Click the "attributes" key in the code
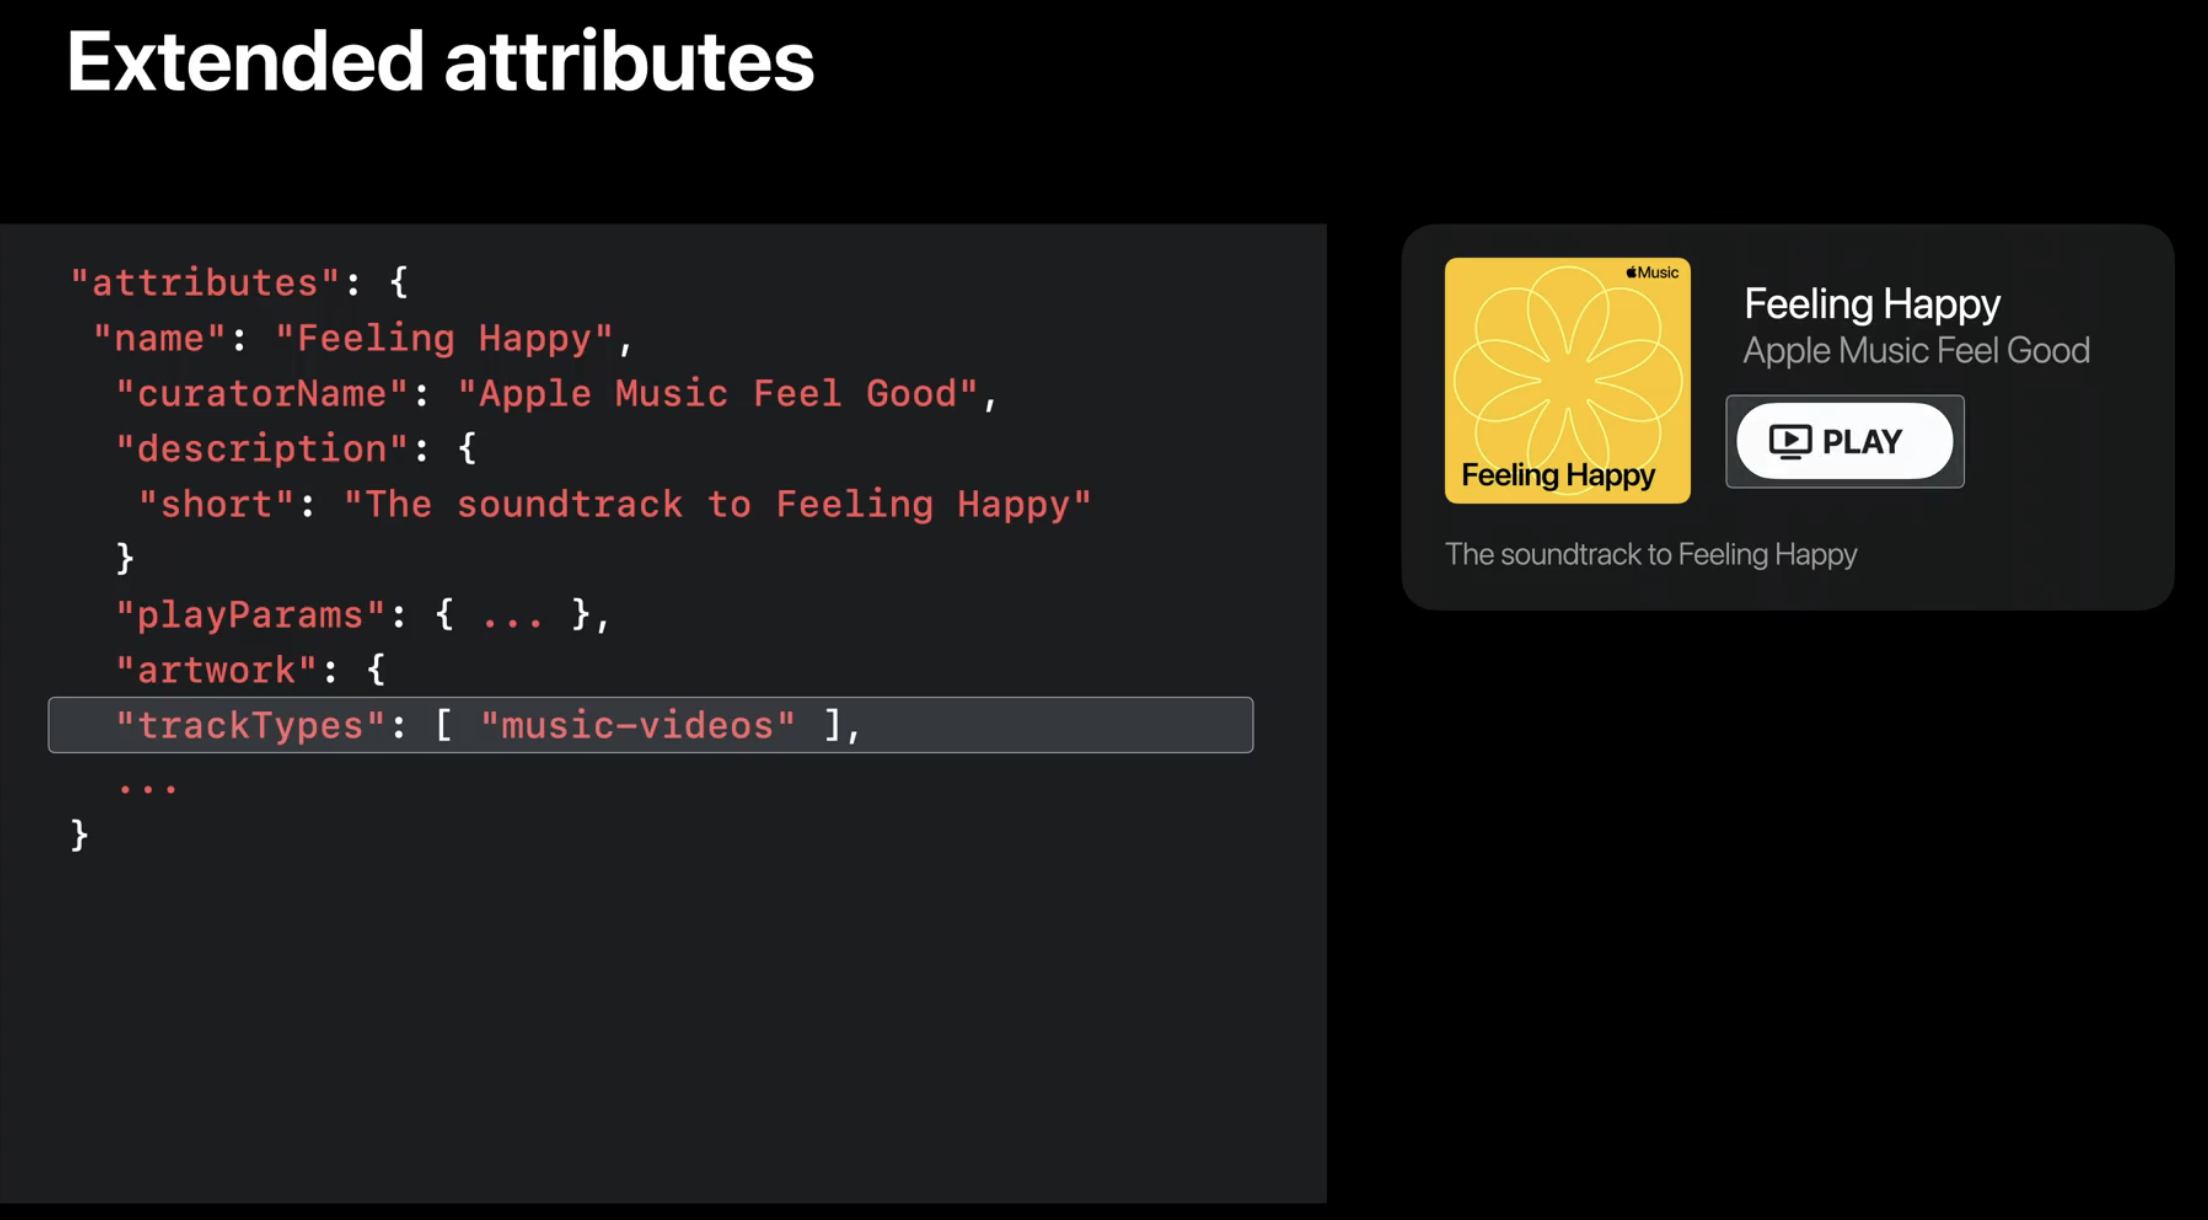 [205, 283]
